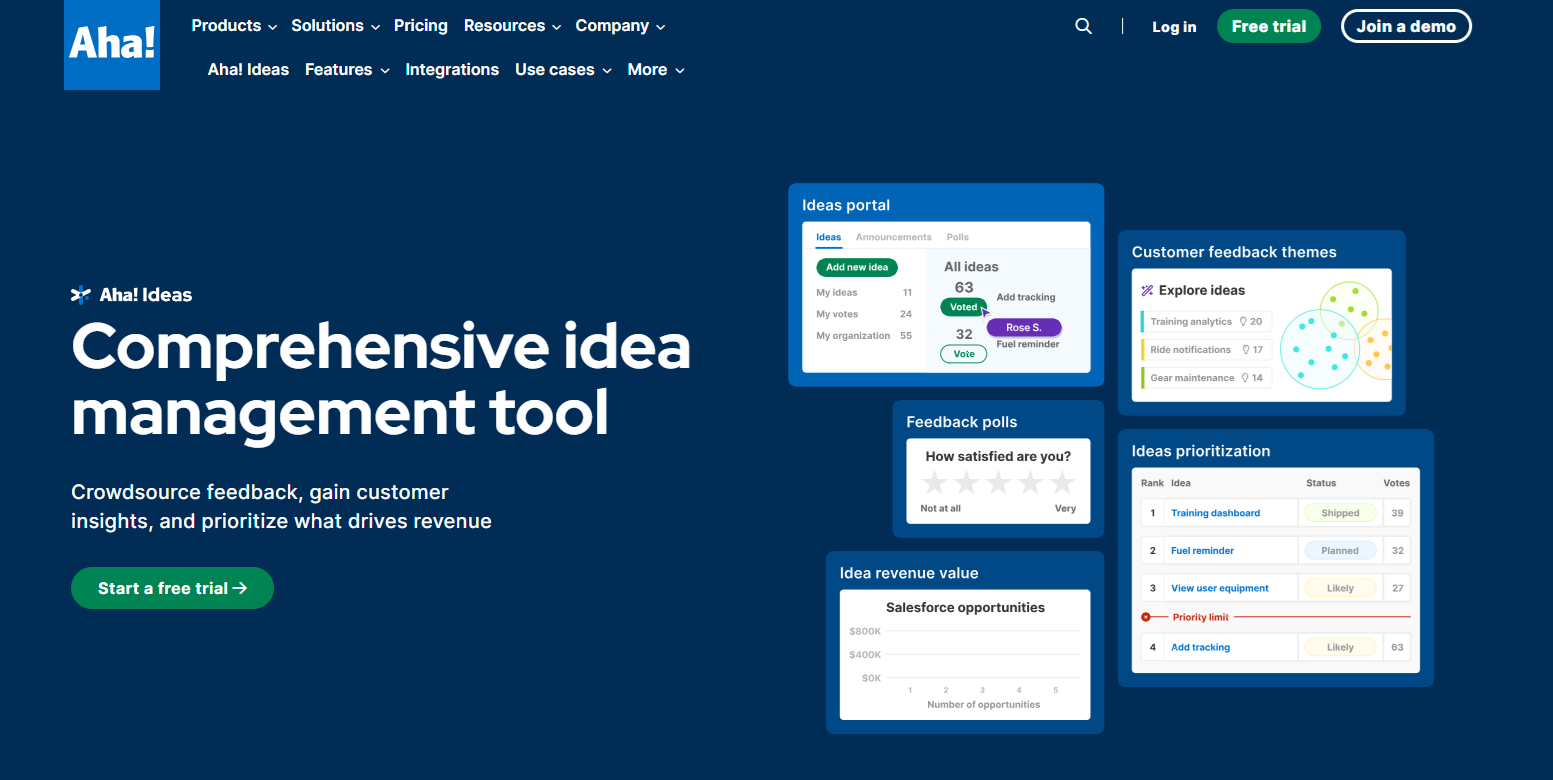Click the My ideas row

[x=864, y=293]
